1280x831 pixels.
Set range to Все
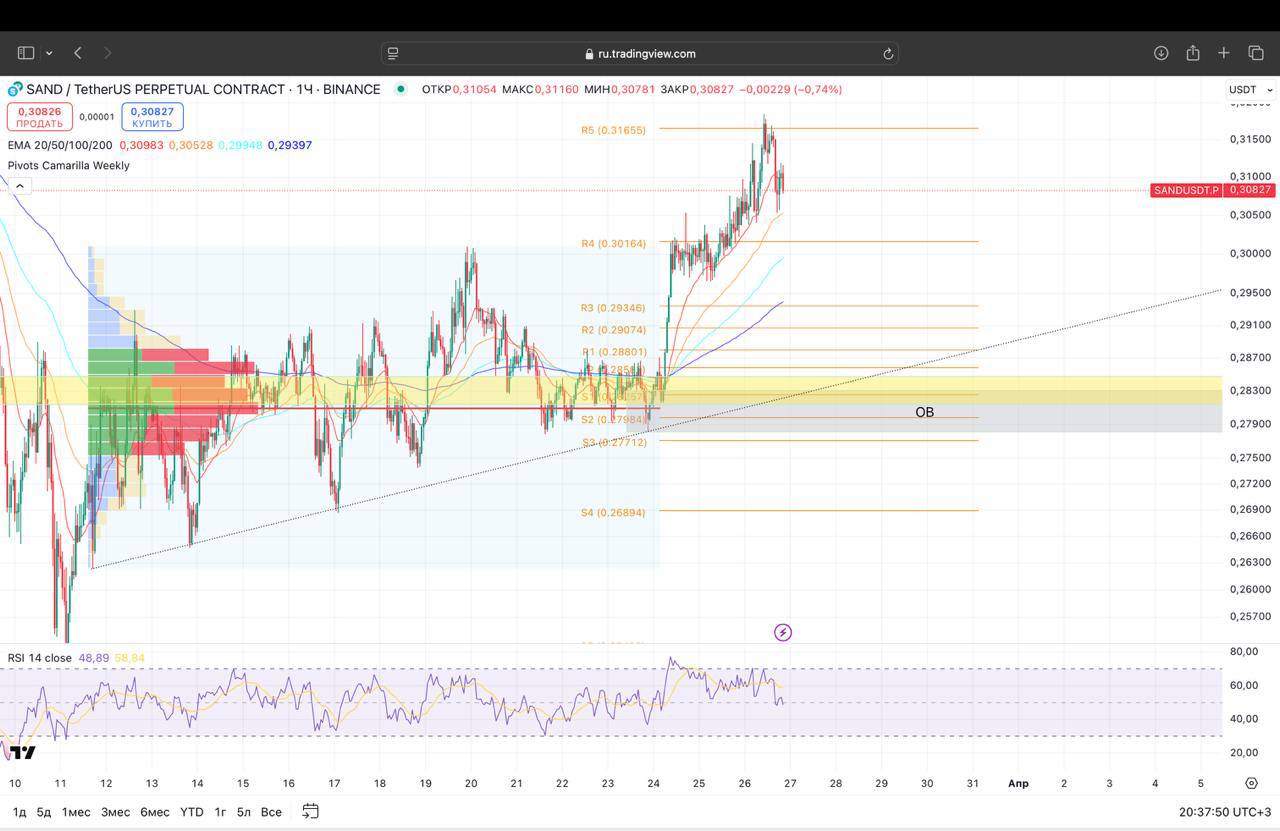pyautogui.click(x=271, y=811)
